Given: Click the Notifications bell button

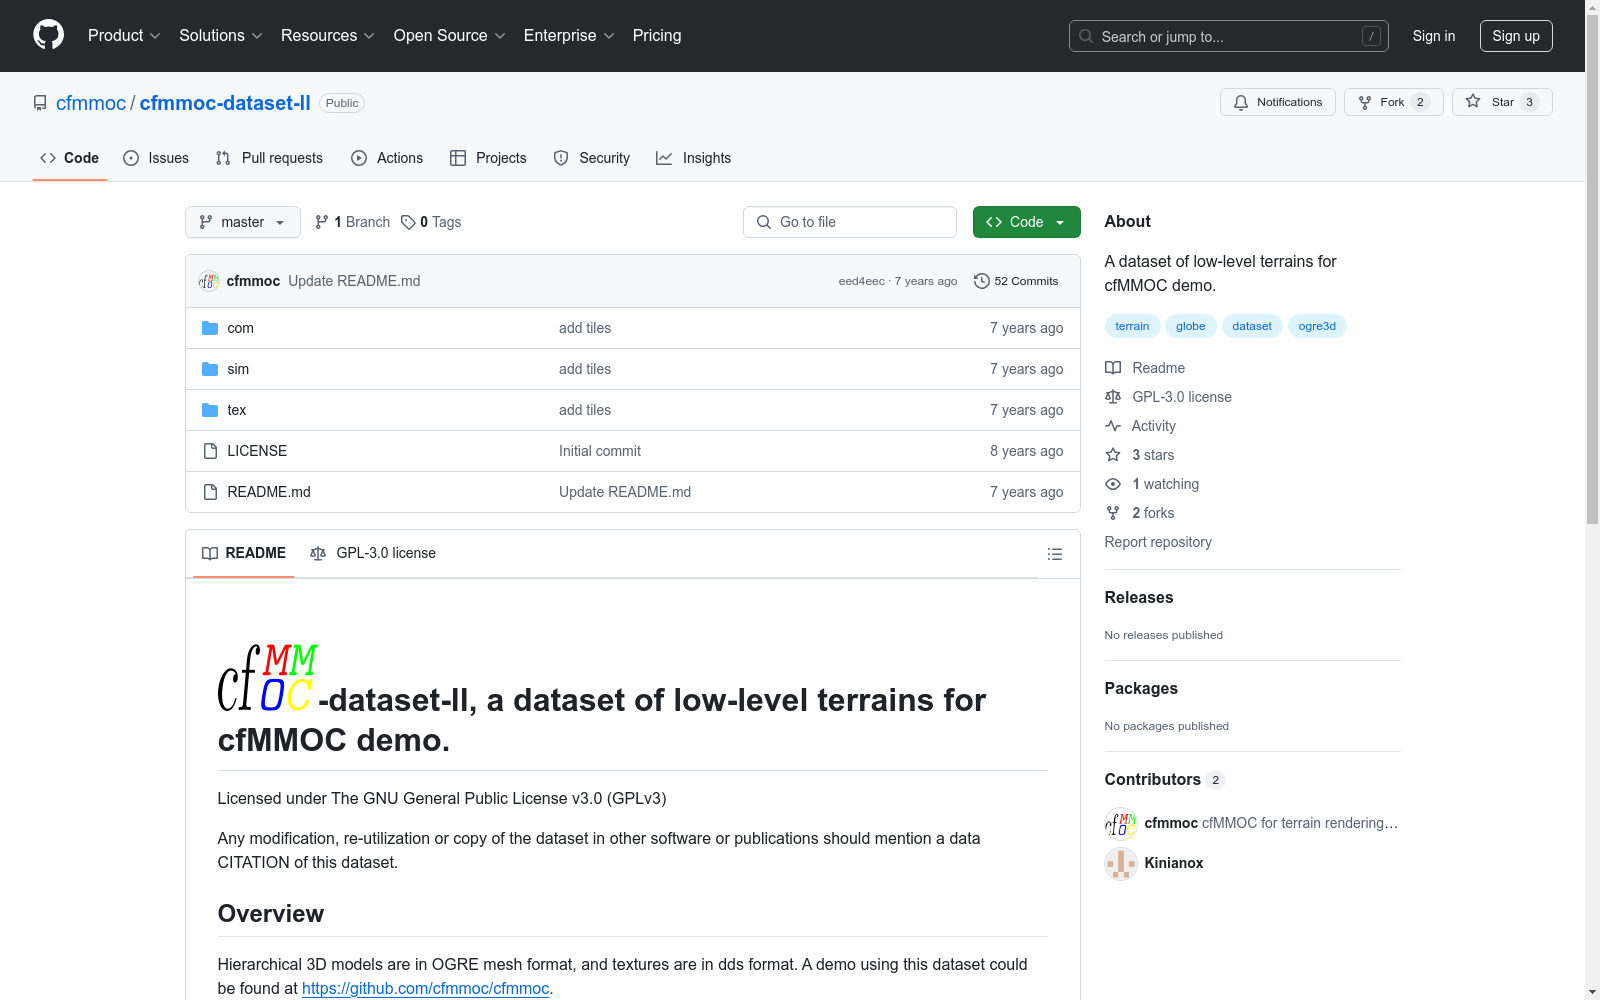Looking at the screenshot, I should click(1278, 102).
